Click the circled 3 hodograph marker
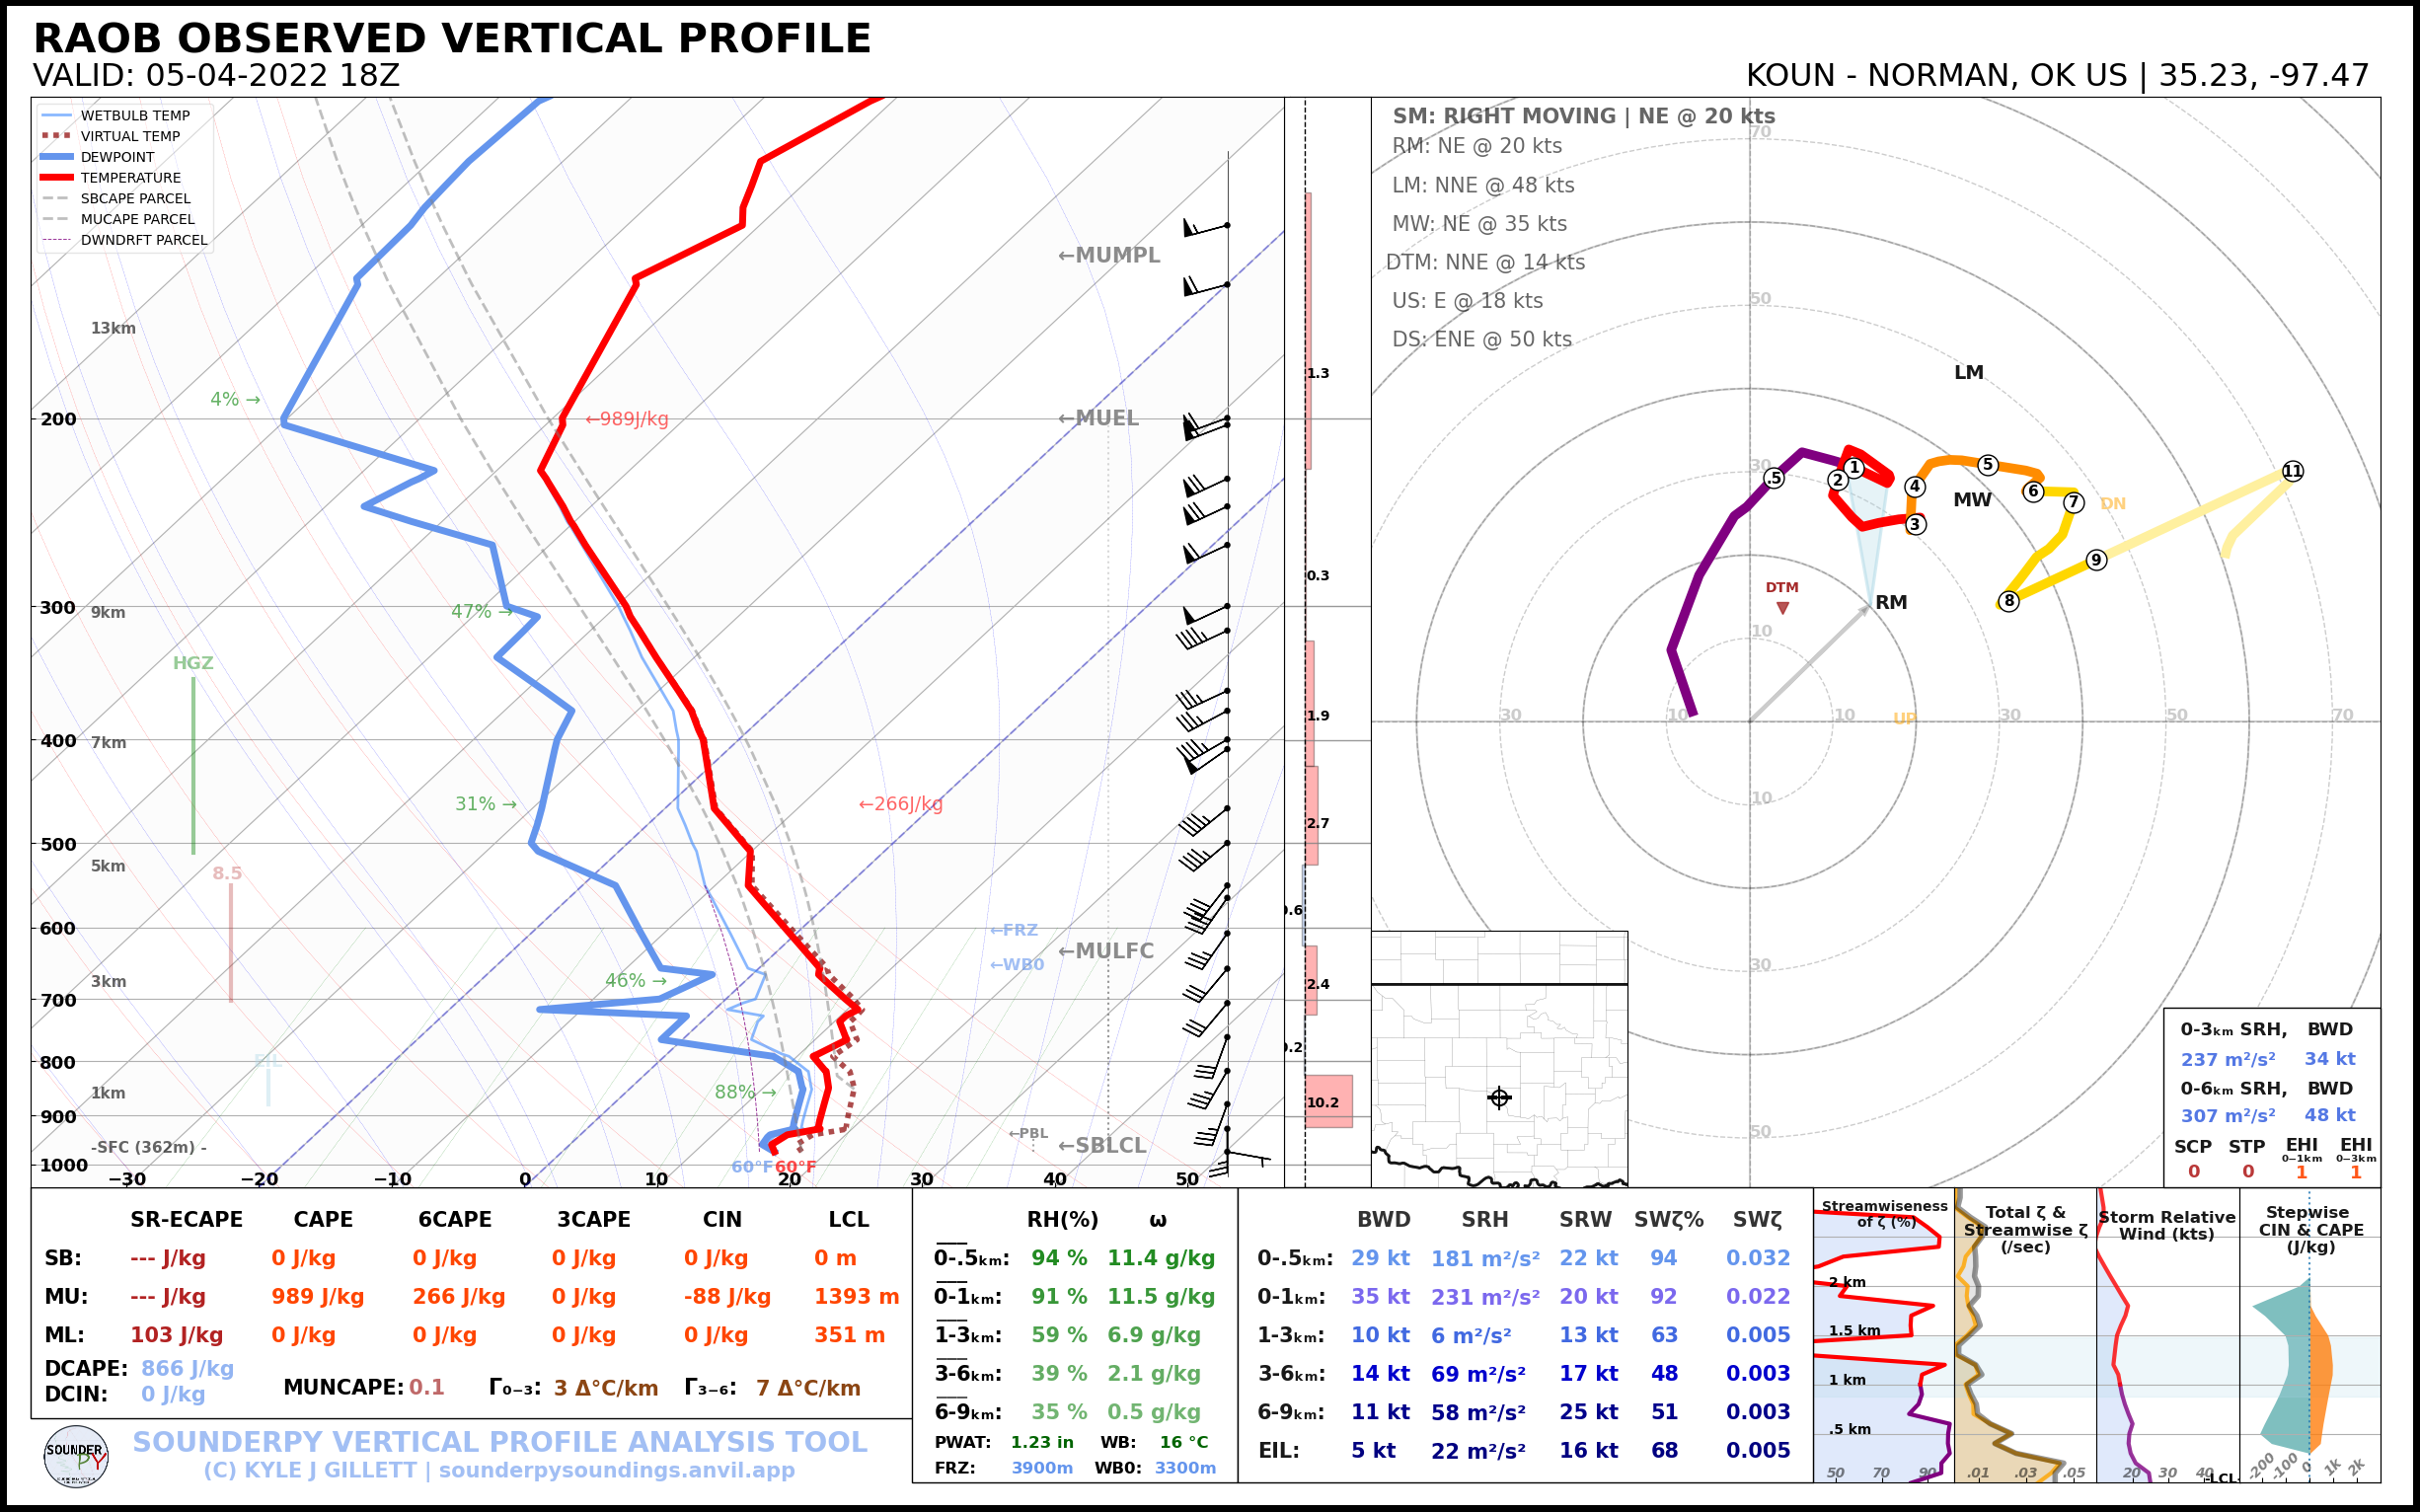Image resolution: width=2420 pixels, height=1512 pixels. coord(1915,524)
